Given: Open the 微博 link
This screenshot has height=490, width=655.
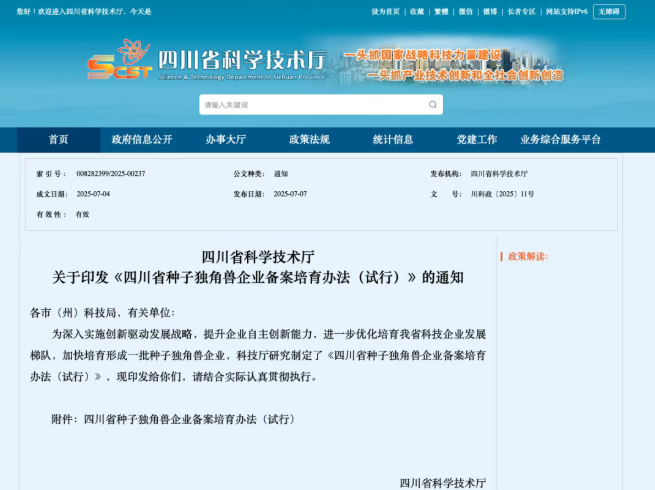Looking at the screenshot, I should [x=490, y=12].
